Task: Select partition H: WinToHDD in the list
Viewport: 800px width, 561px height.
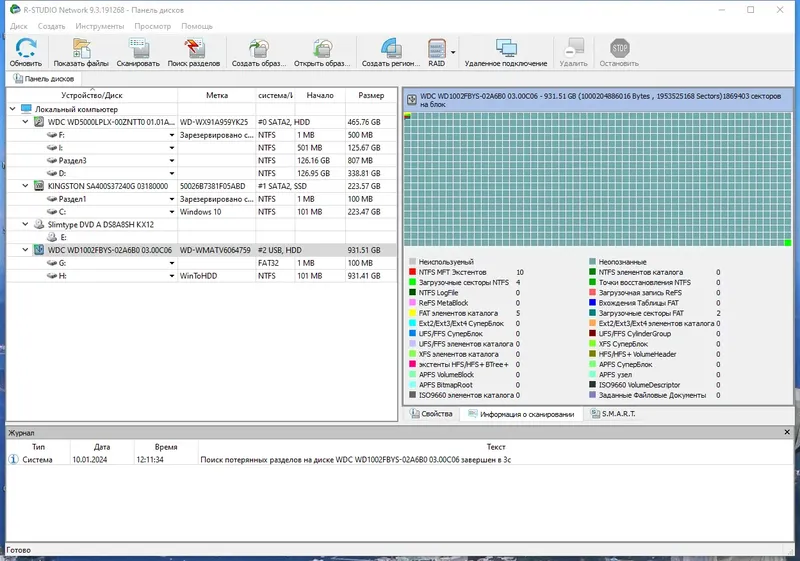Action: (63, 276)
